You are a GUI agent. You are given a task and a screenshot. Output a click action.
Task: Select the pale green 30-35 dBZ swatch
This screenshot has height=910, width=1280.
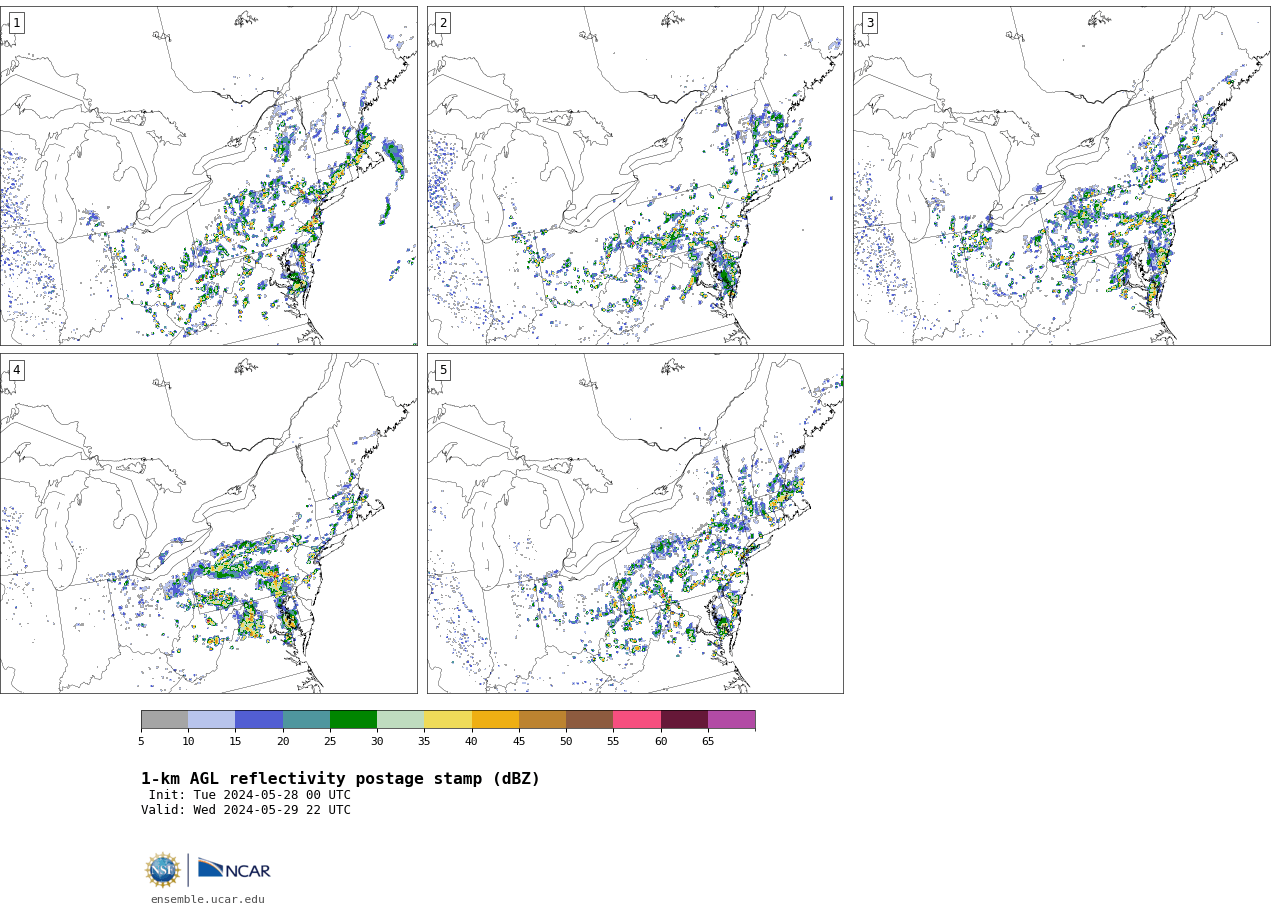pyautogui.click(x=400, y=720)
